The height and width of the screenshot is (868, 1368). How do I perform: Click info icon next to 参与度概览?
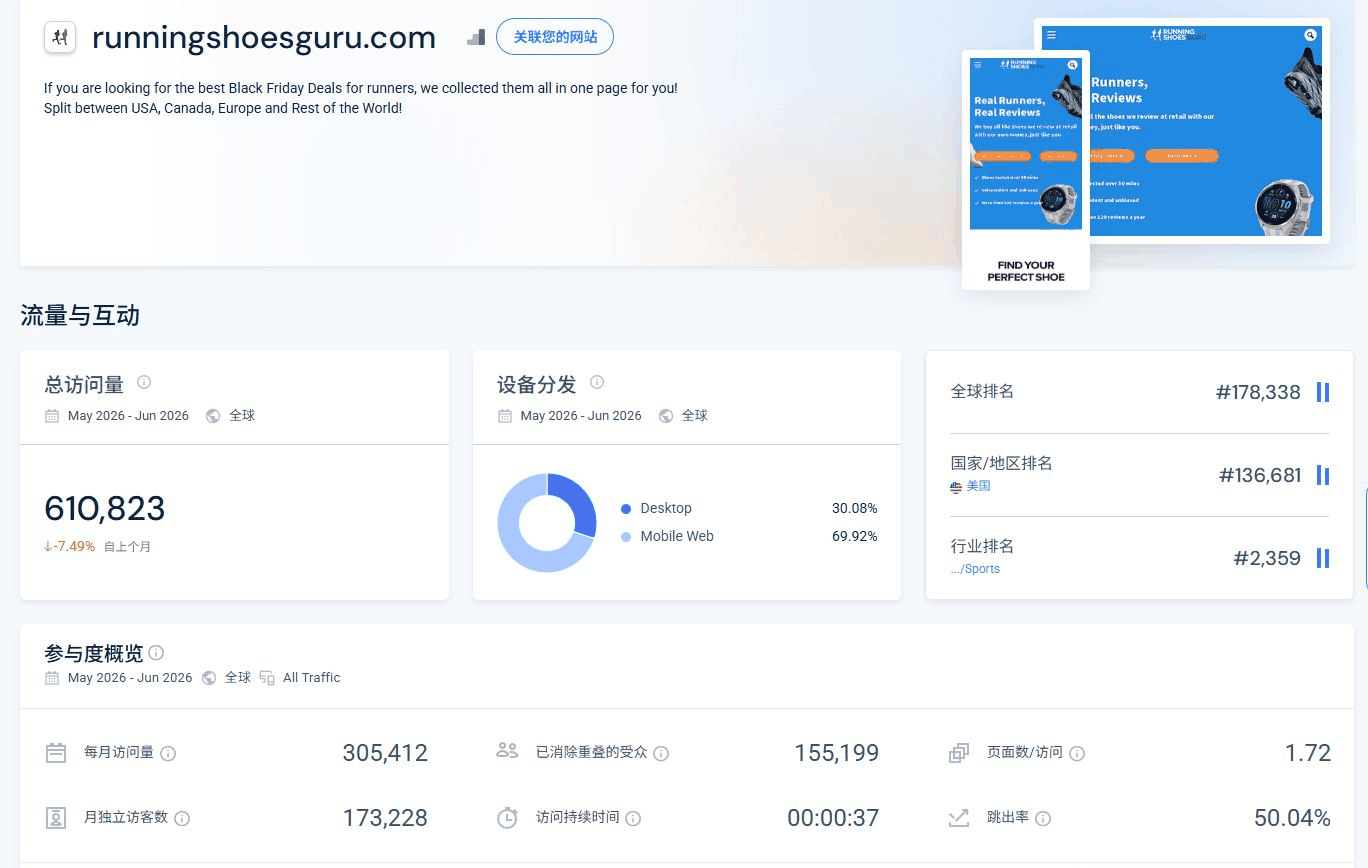(x=156, y=653)
